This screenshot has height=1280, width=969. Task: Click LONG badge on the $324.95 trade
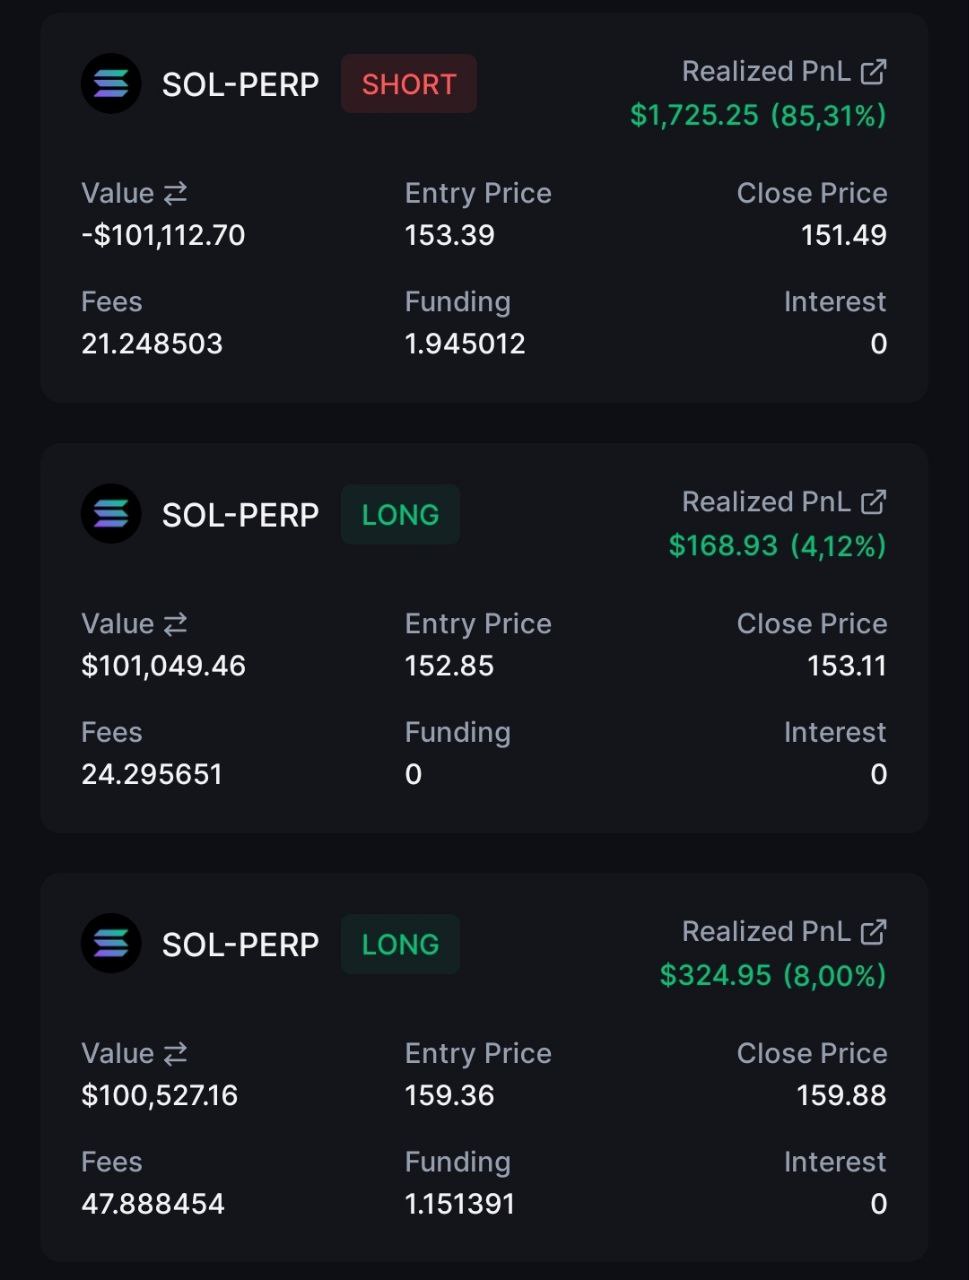point(400,944)
